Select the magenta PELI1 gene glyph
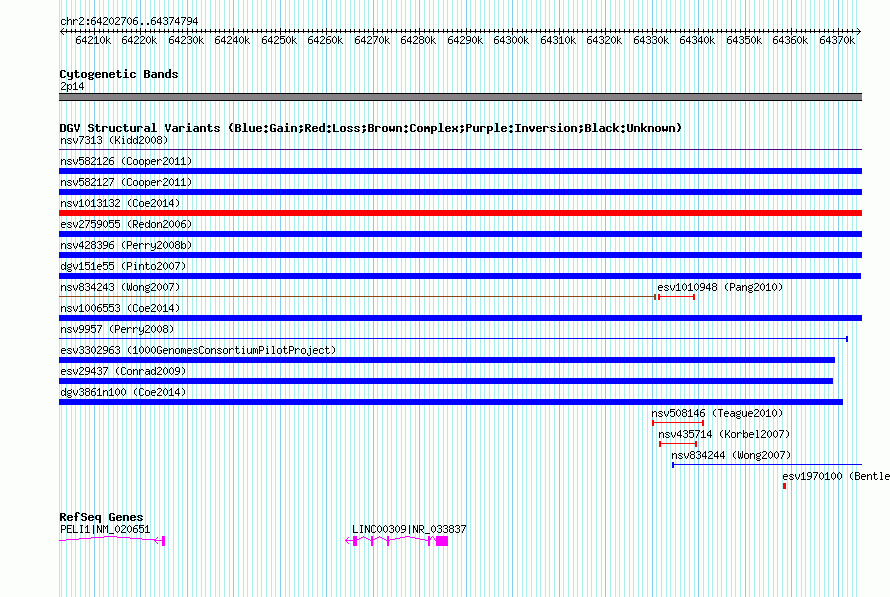Viewport: 890px width, 597px height. coord(112,540)
